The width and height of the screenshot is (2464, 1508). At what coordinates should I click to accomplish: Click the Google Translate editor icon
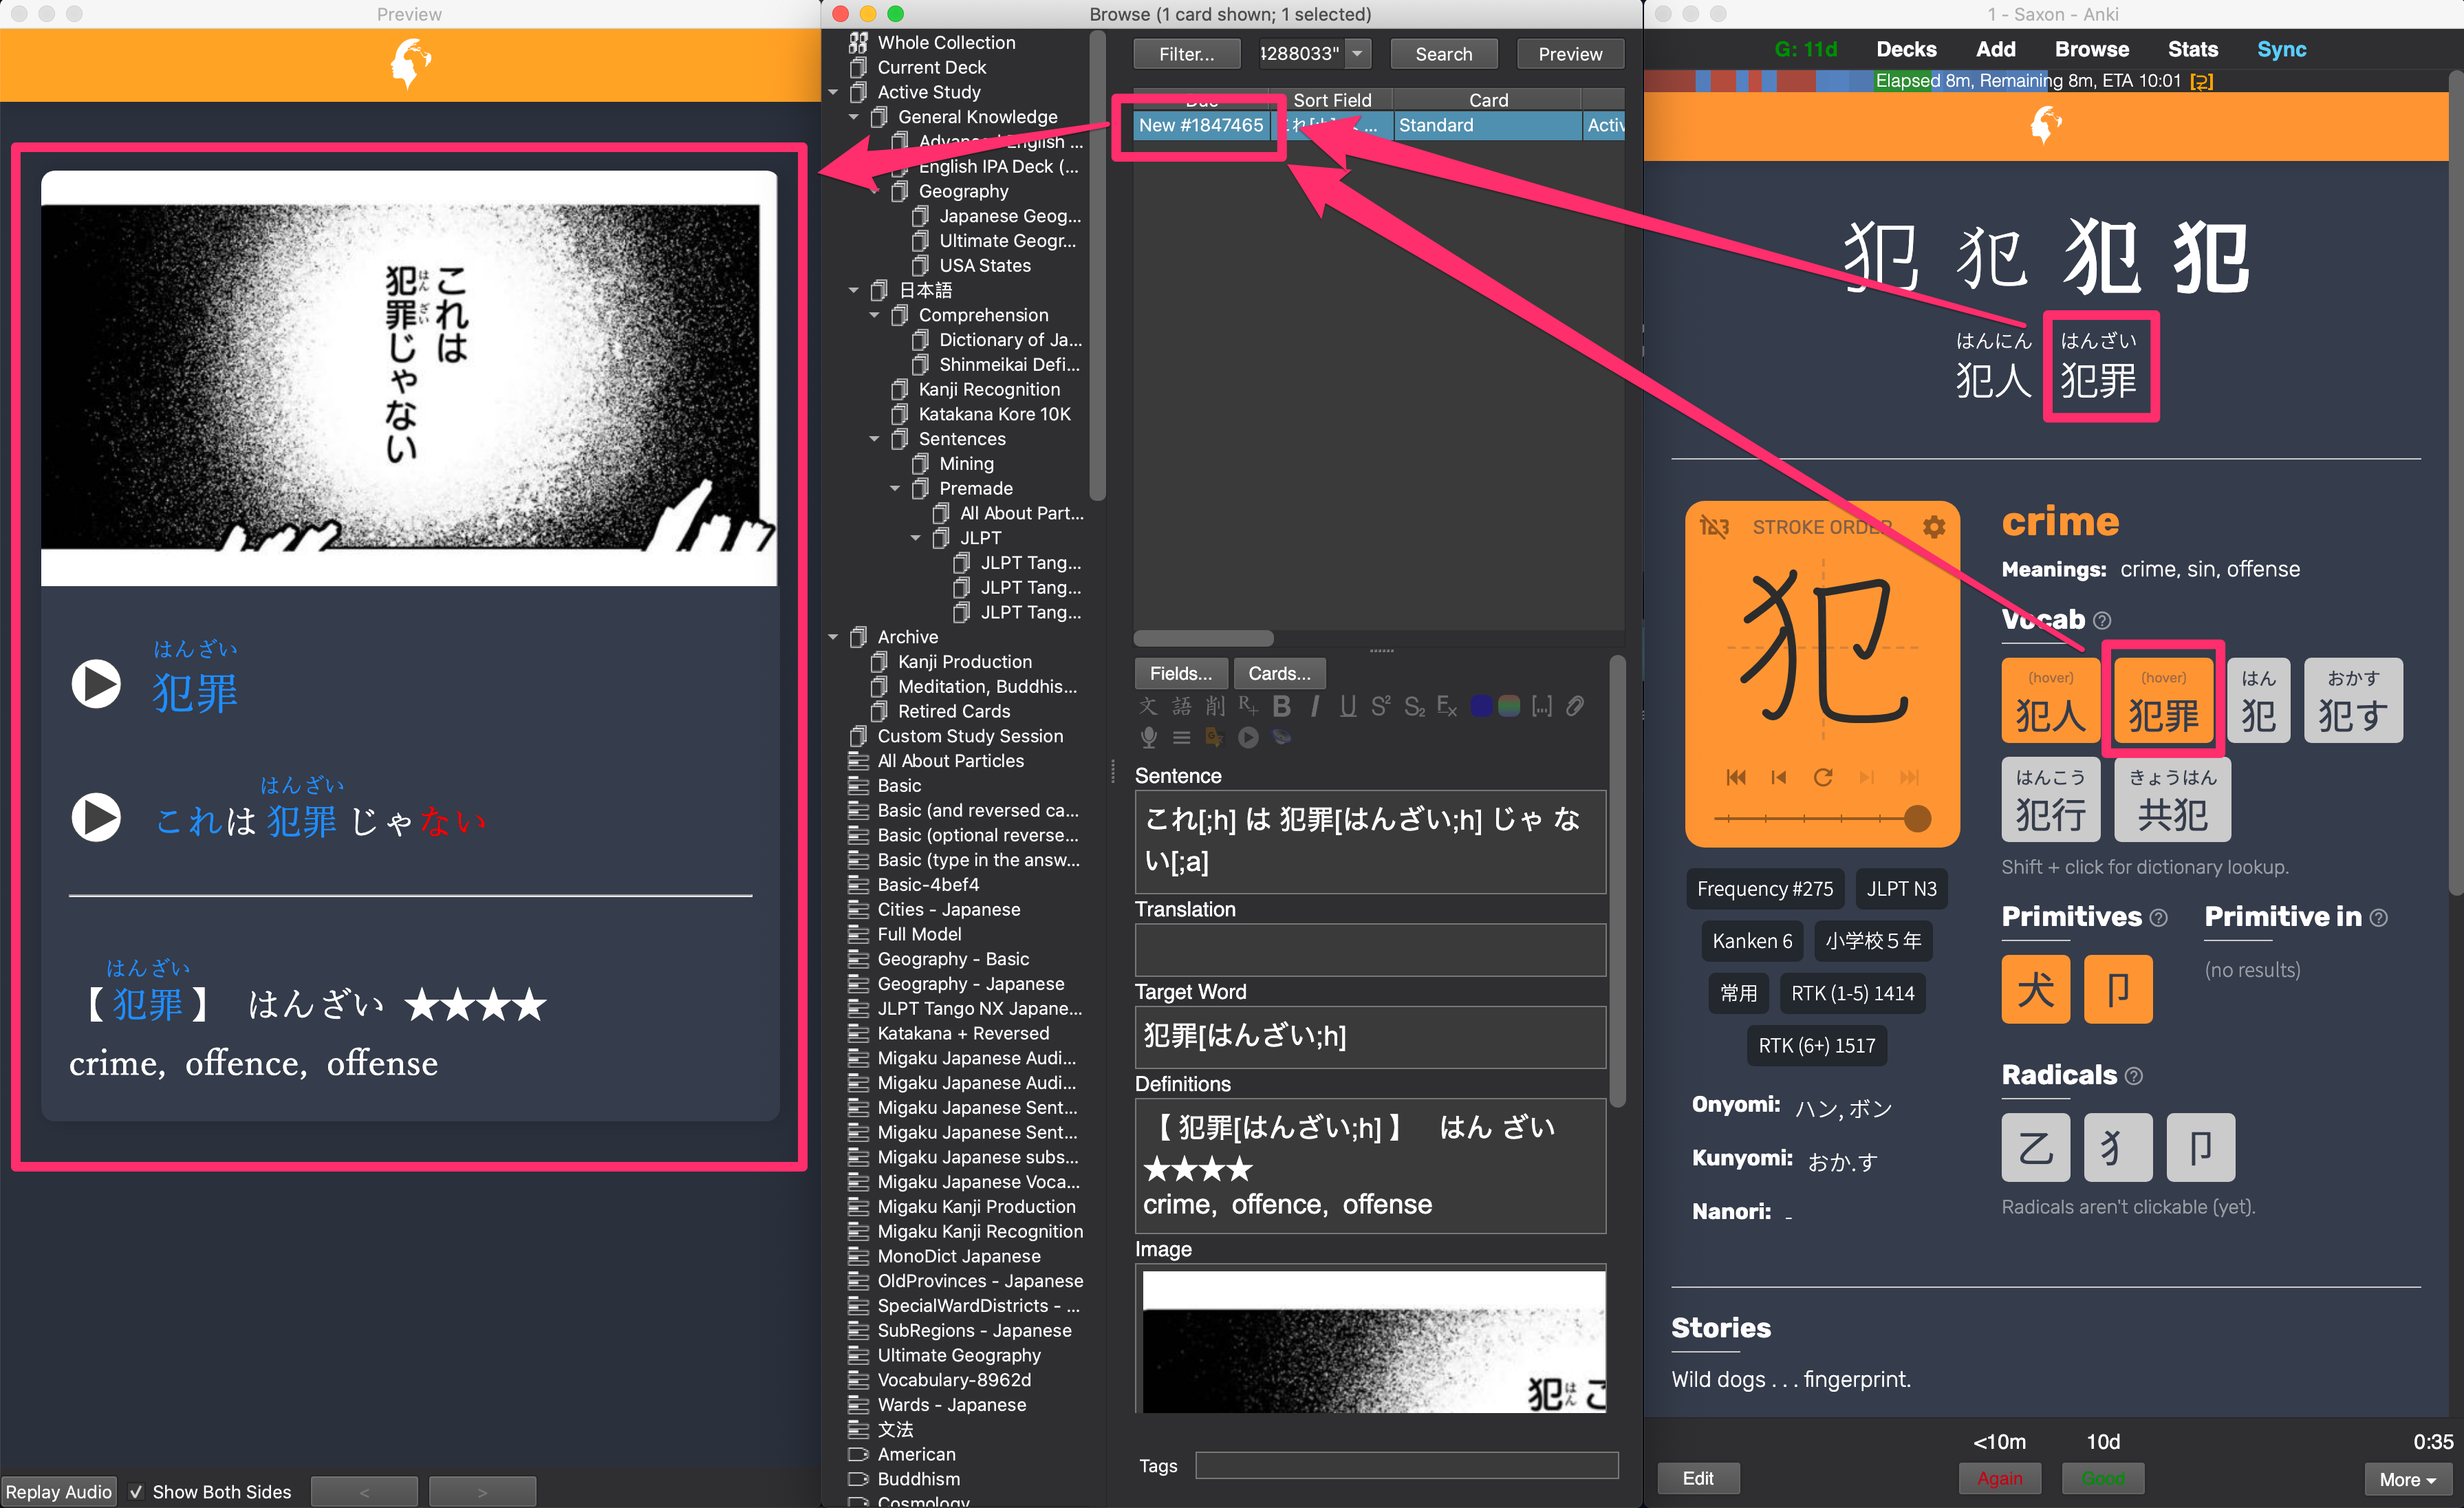tap(1215, 738)
